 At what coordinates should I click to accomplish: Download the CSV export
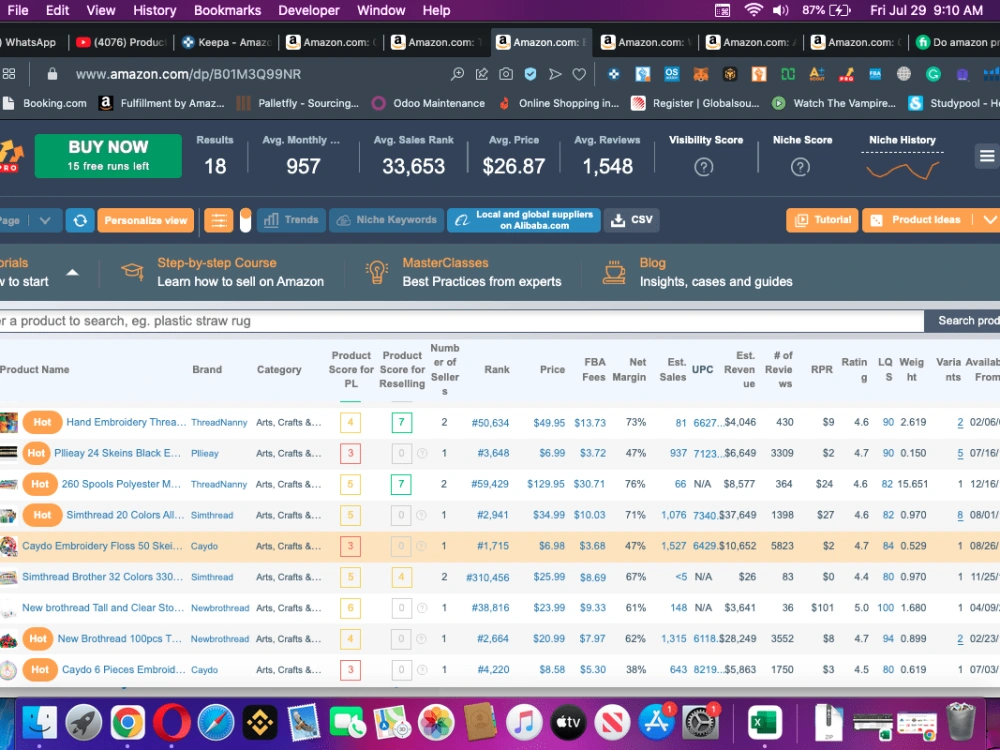631,220
